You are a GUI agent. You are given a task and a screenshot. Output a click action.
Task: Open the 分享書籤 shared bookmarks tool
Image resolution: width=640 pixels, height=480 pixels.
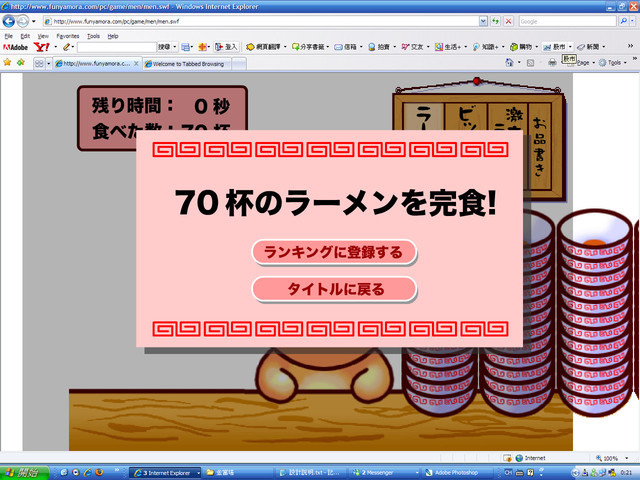(x=309, y=47)
